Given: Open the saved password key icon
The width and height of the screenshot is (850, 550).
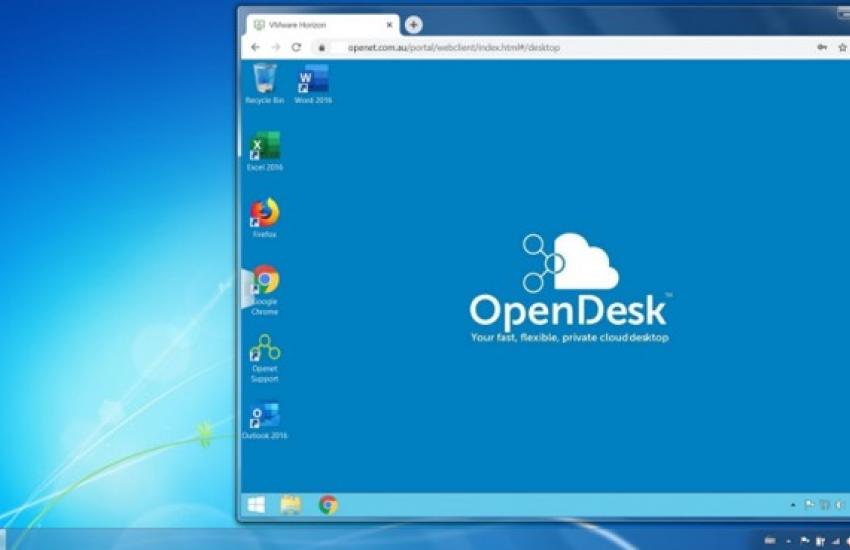Looking at the screenshot, I should coord(822,48).
